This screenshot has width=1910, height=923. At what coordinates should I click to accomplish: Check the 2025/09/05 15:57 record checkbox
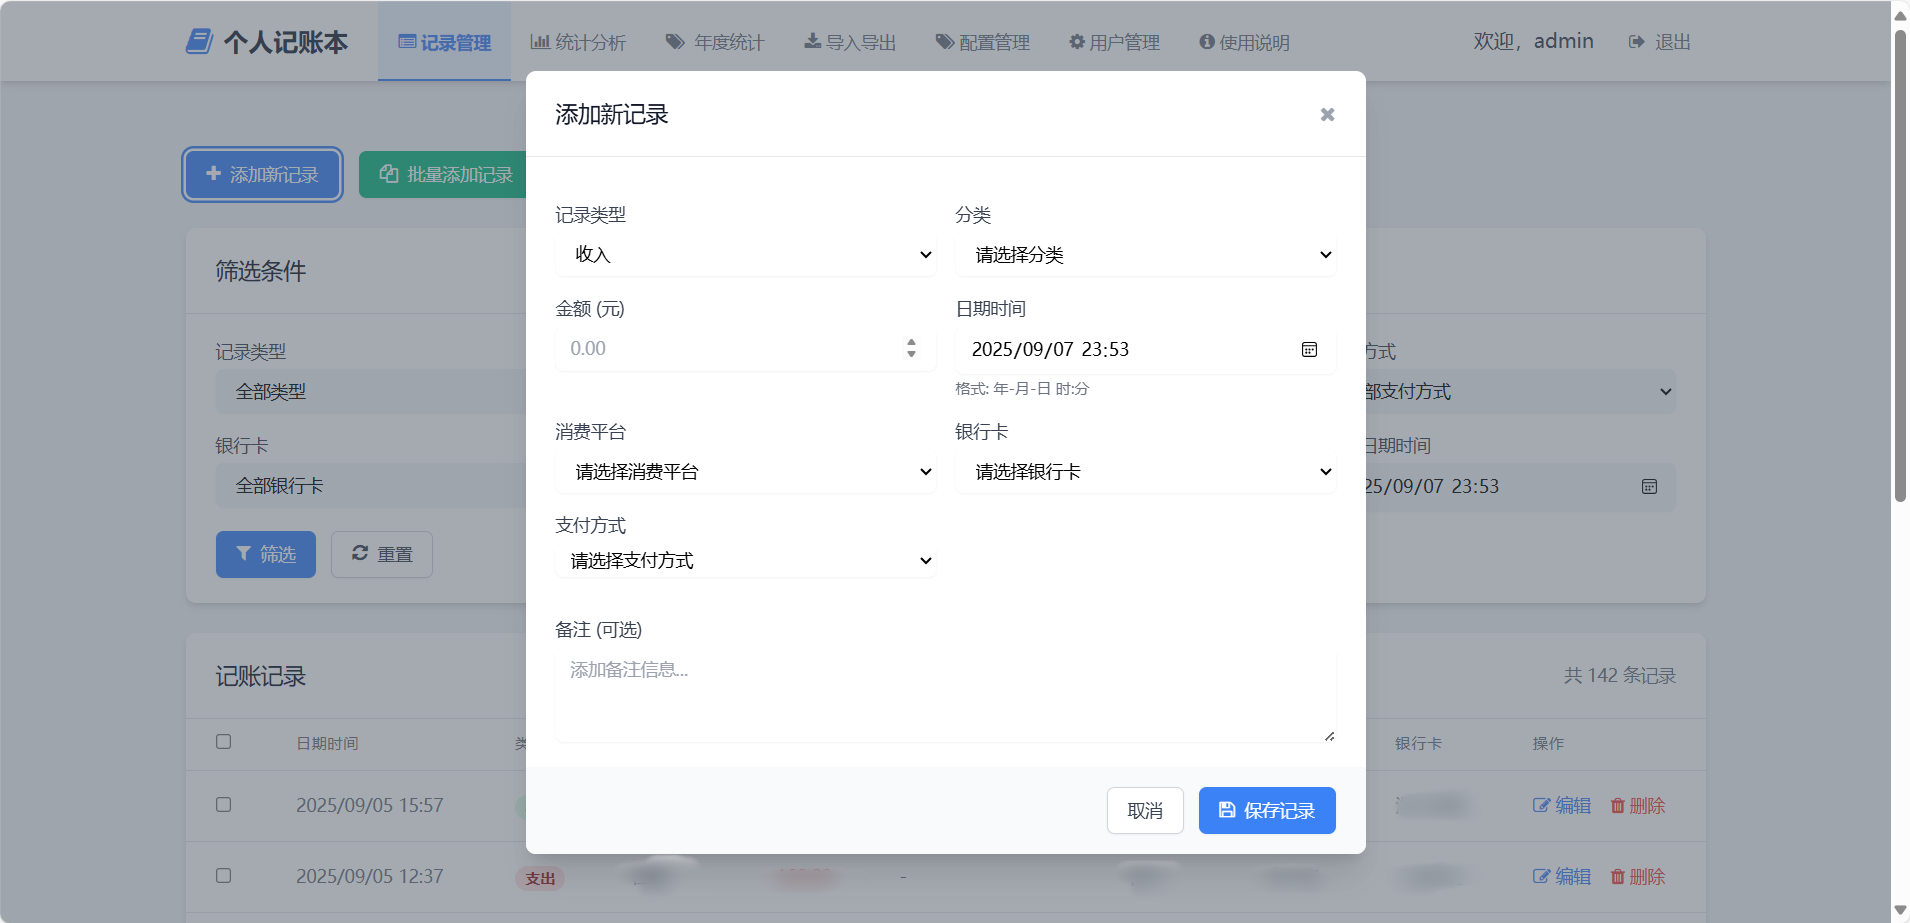[x=224, y=805]
